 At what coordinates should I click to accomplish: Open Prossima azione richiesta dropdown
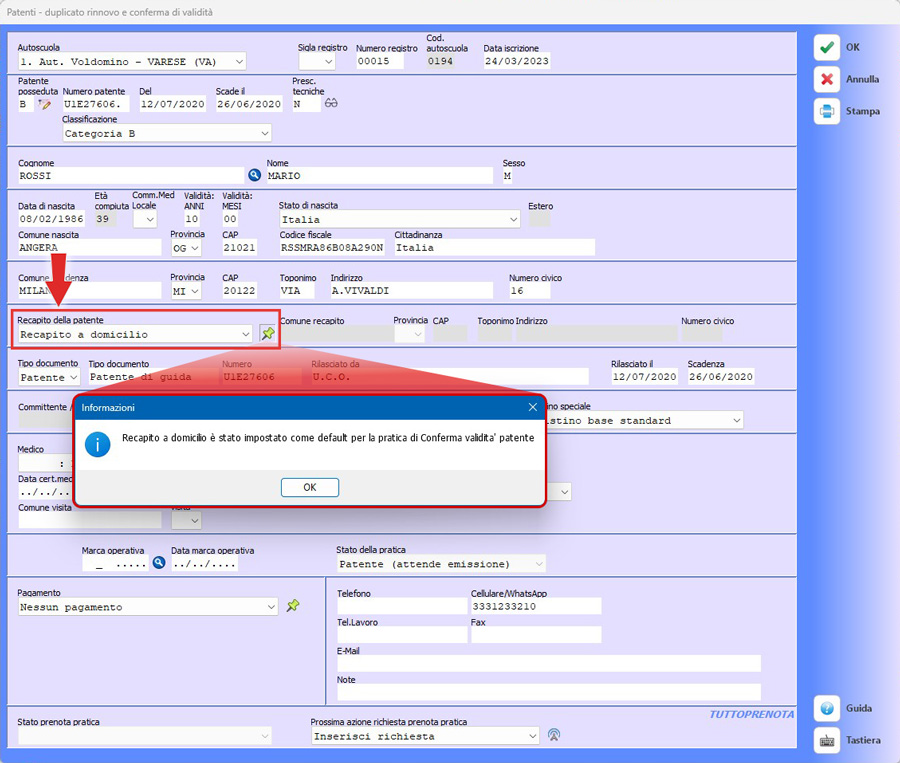point(532,736)
